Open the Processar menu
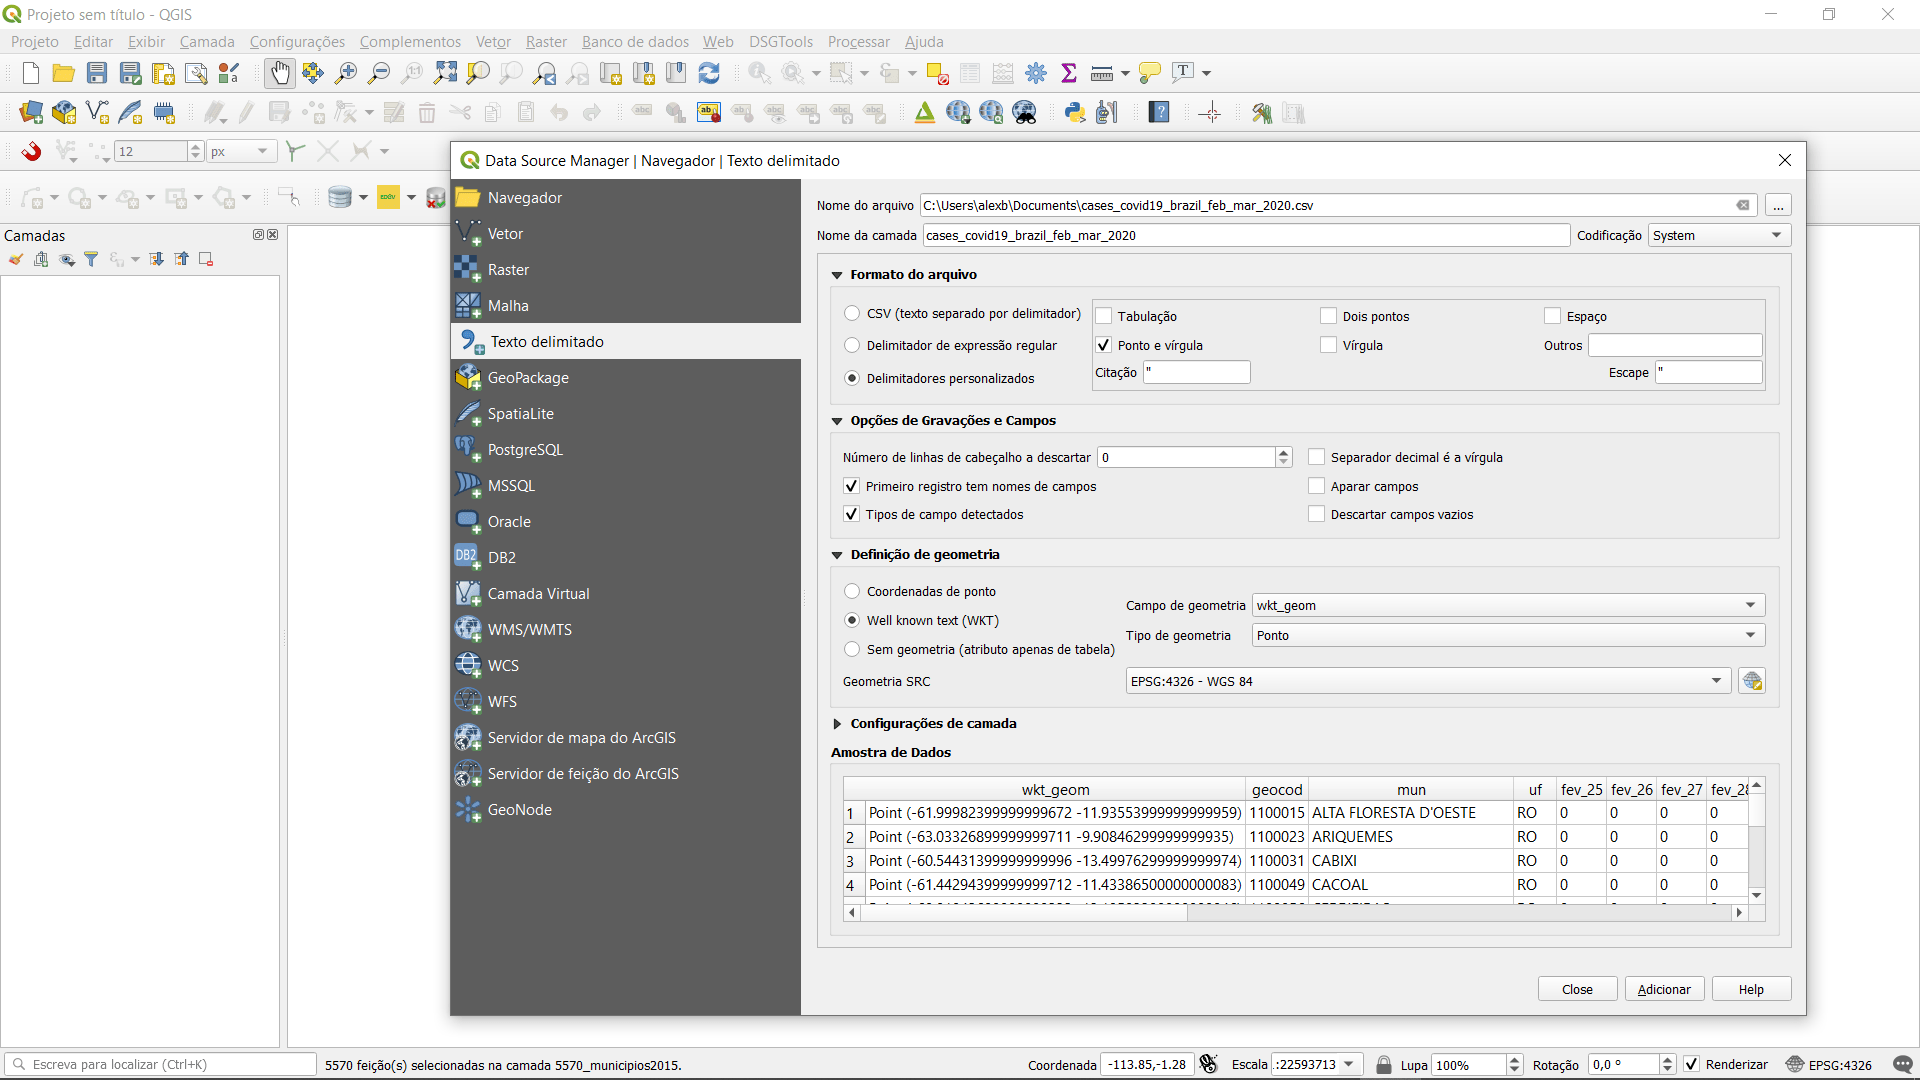Viewport: 1920px width, 1080px height. pos(858,42)
